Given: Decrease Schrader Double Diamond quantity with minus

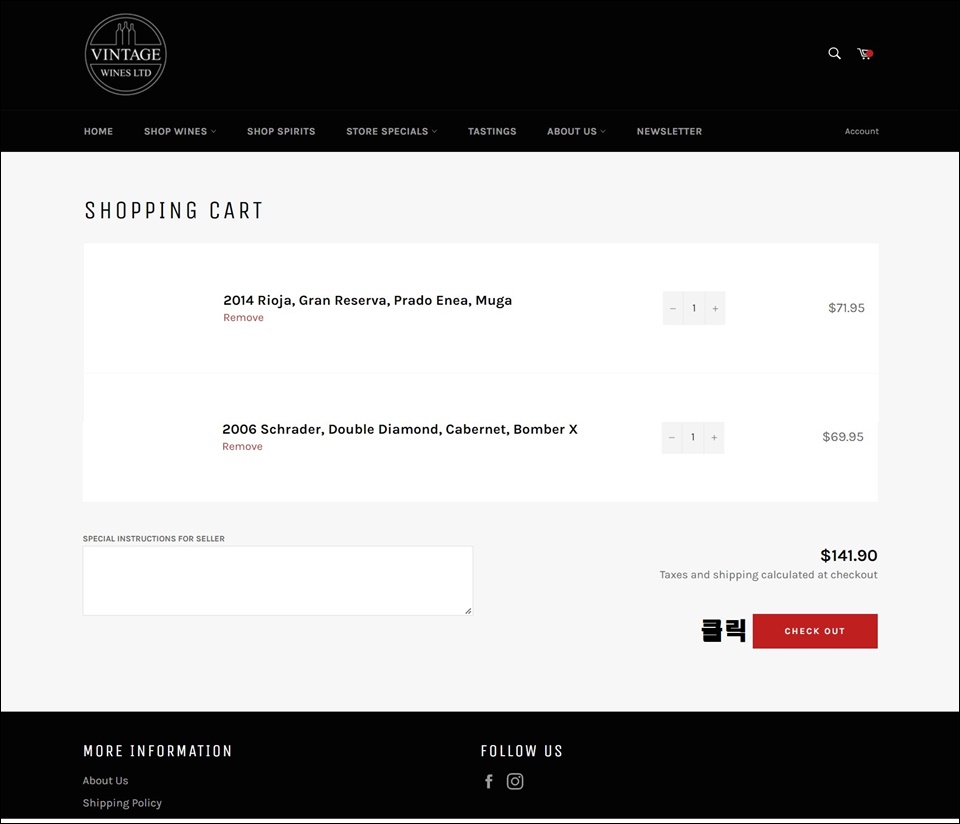Looking at the screenshot, I should click(672, 437).
